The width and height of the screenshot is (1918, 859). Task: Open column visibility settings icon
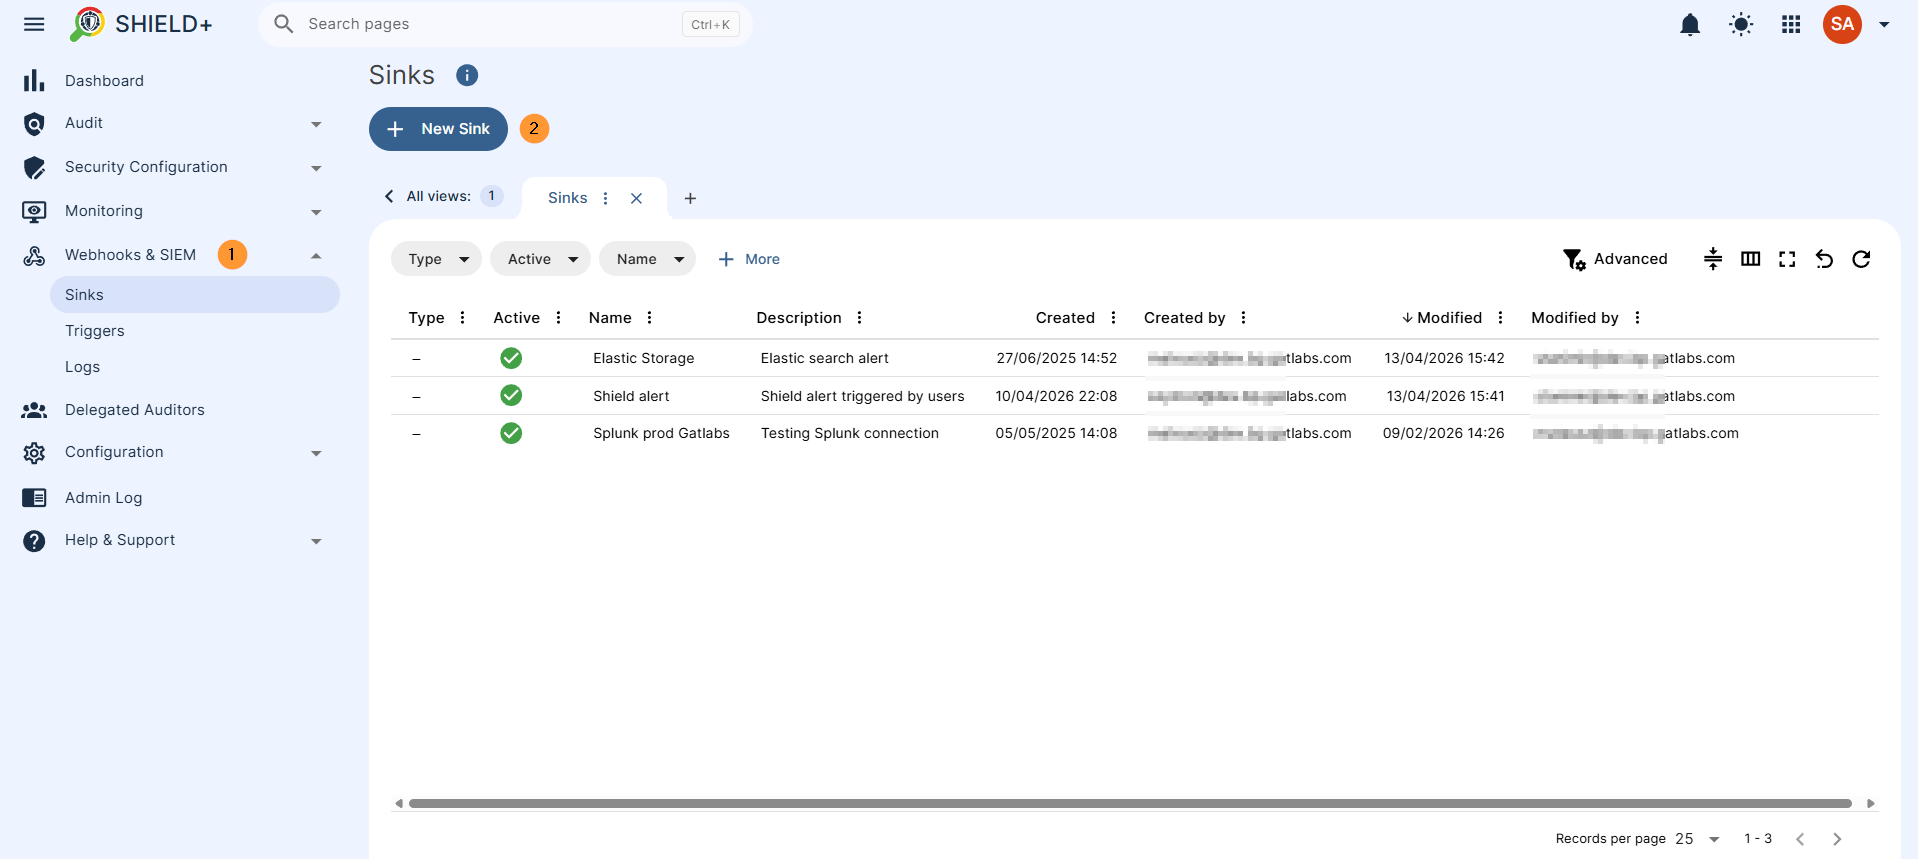coord(1750,259)
